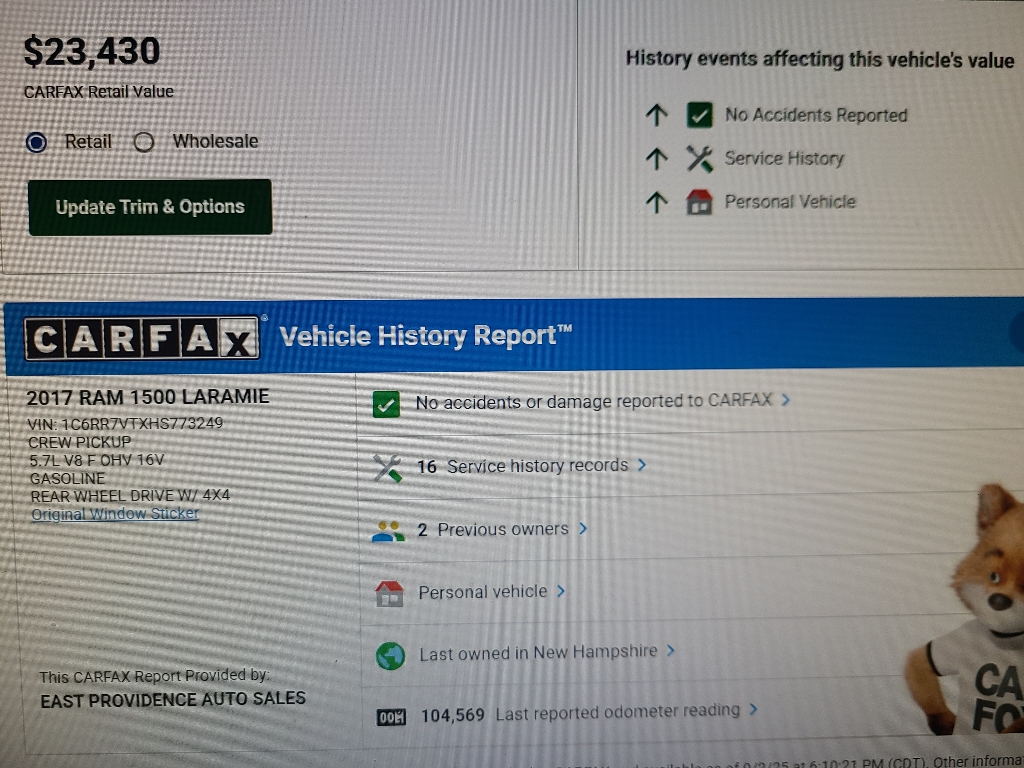Click the EAST PROVIDENCE AUTO SALES text
Image resolution: width=1024 pixels, height=768 pixels.
pyautogui.click(x=172, y=699)
